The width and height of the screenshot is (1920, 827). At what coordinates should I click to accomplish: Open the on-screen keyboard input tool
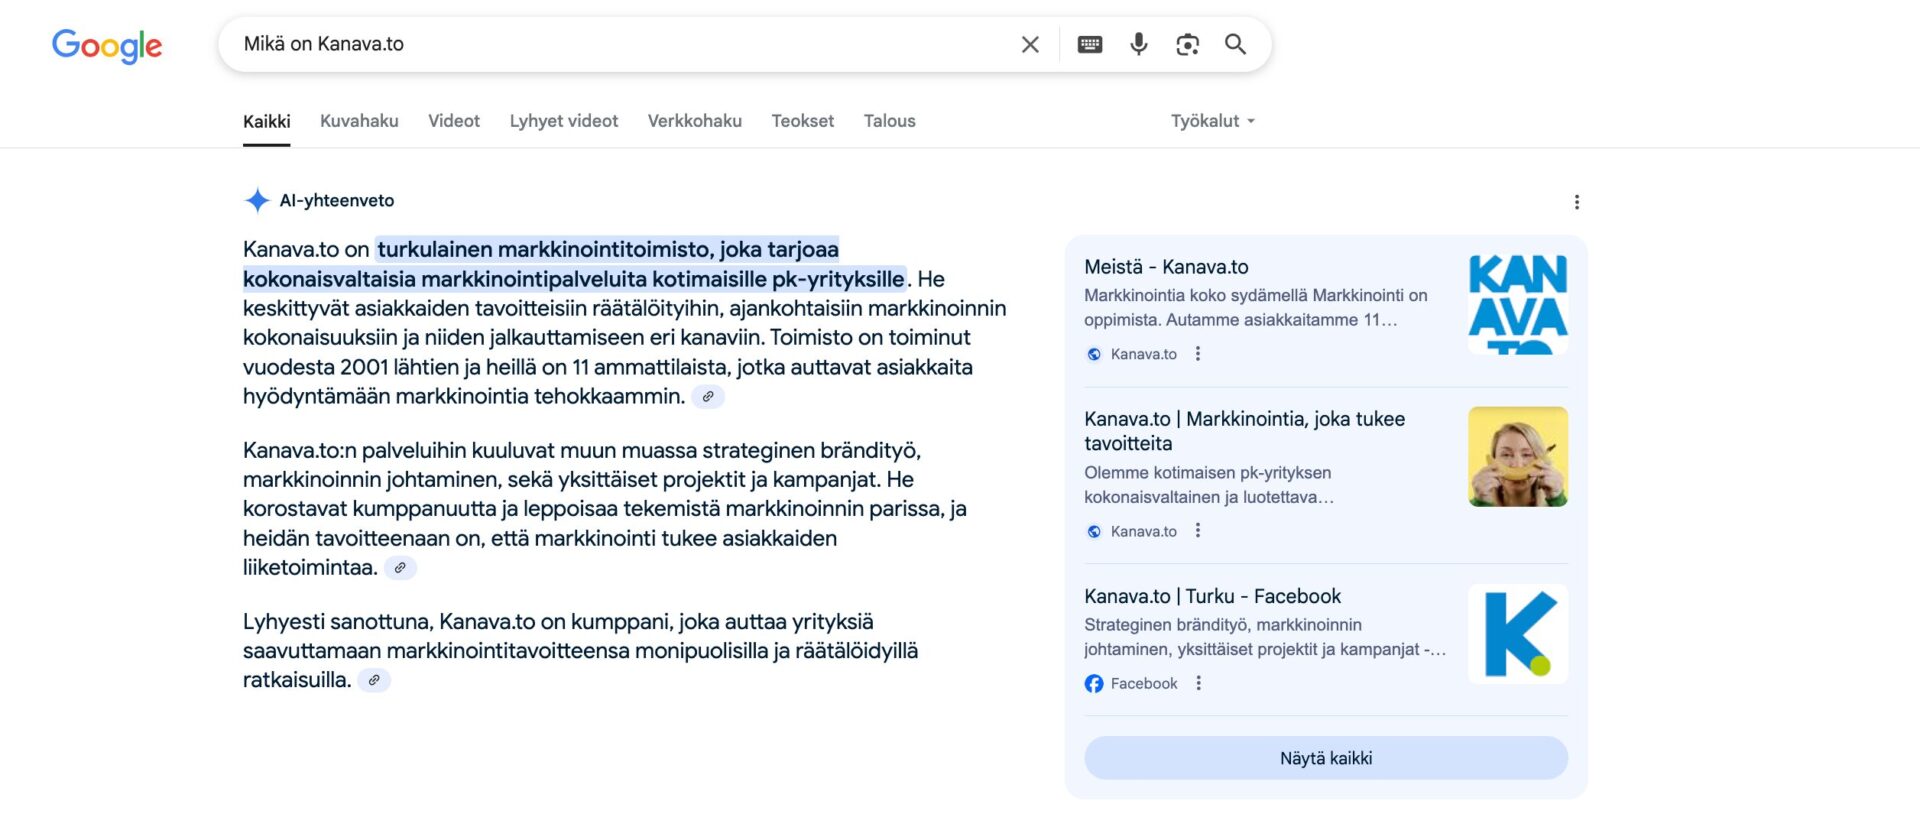tap(1090, 44)
